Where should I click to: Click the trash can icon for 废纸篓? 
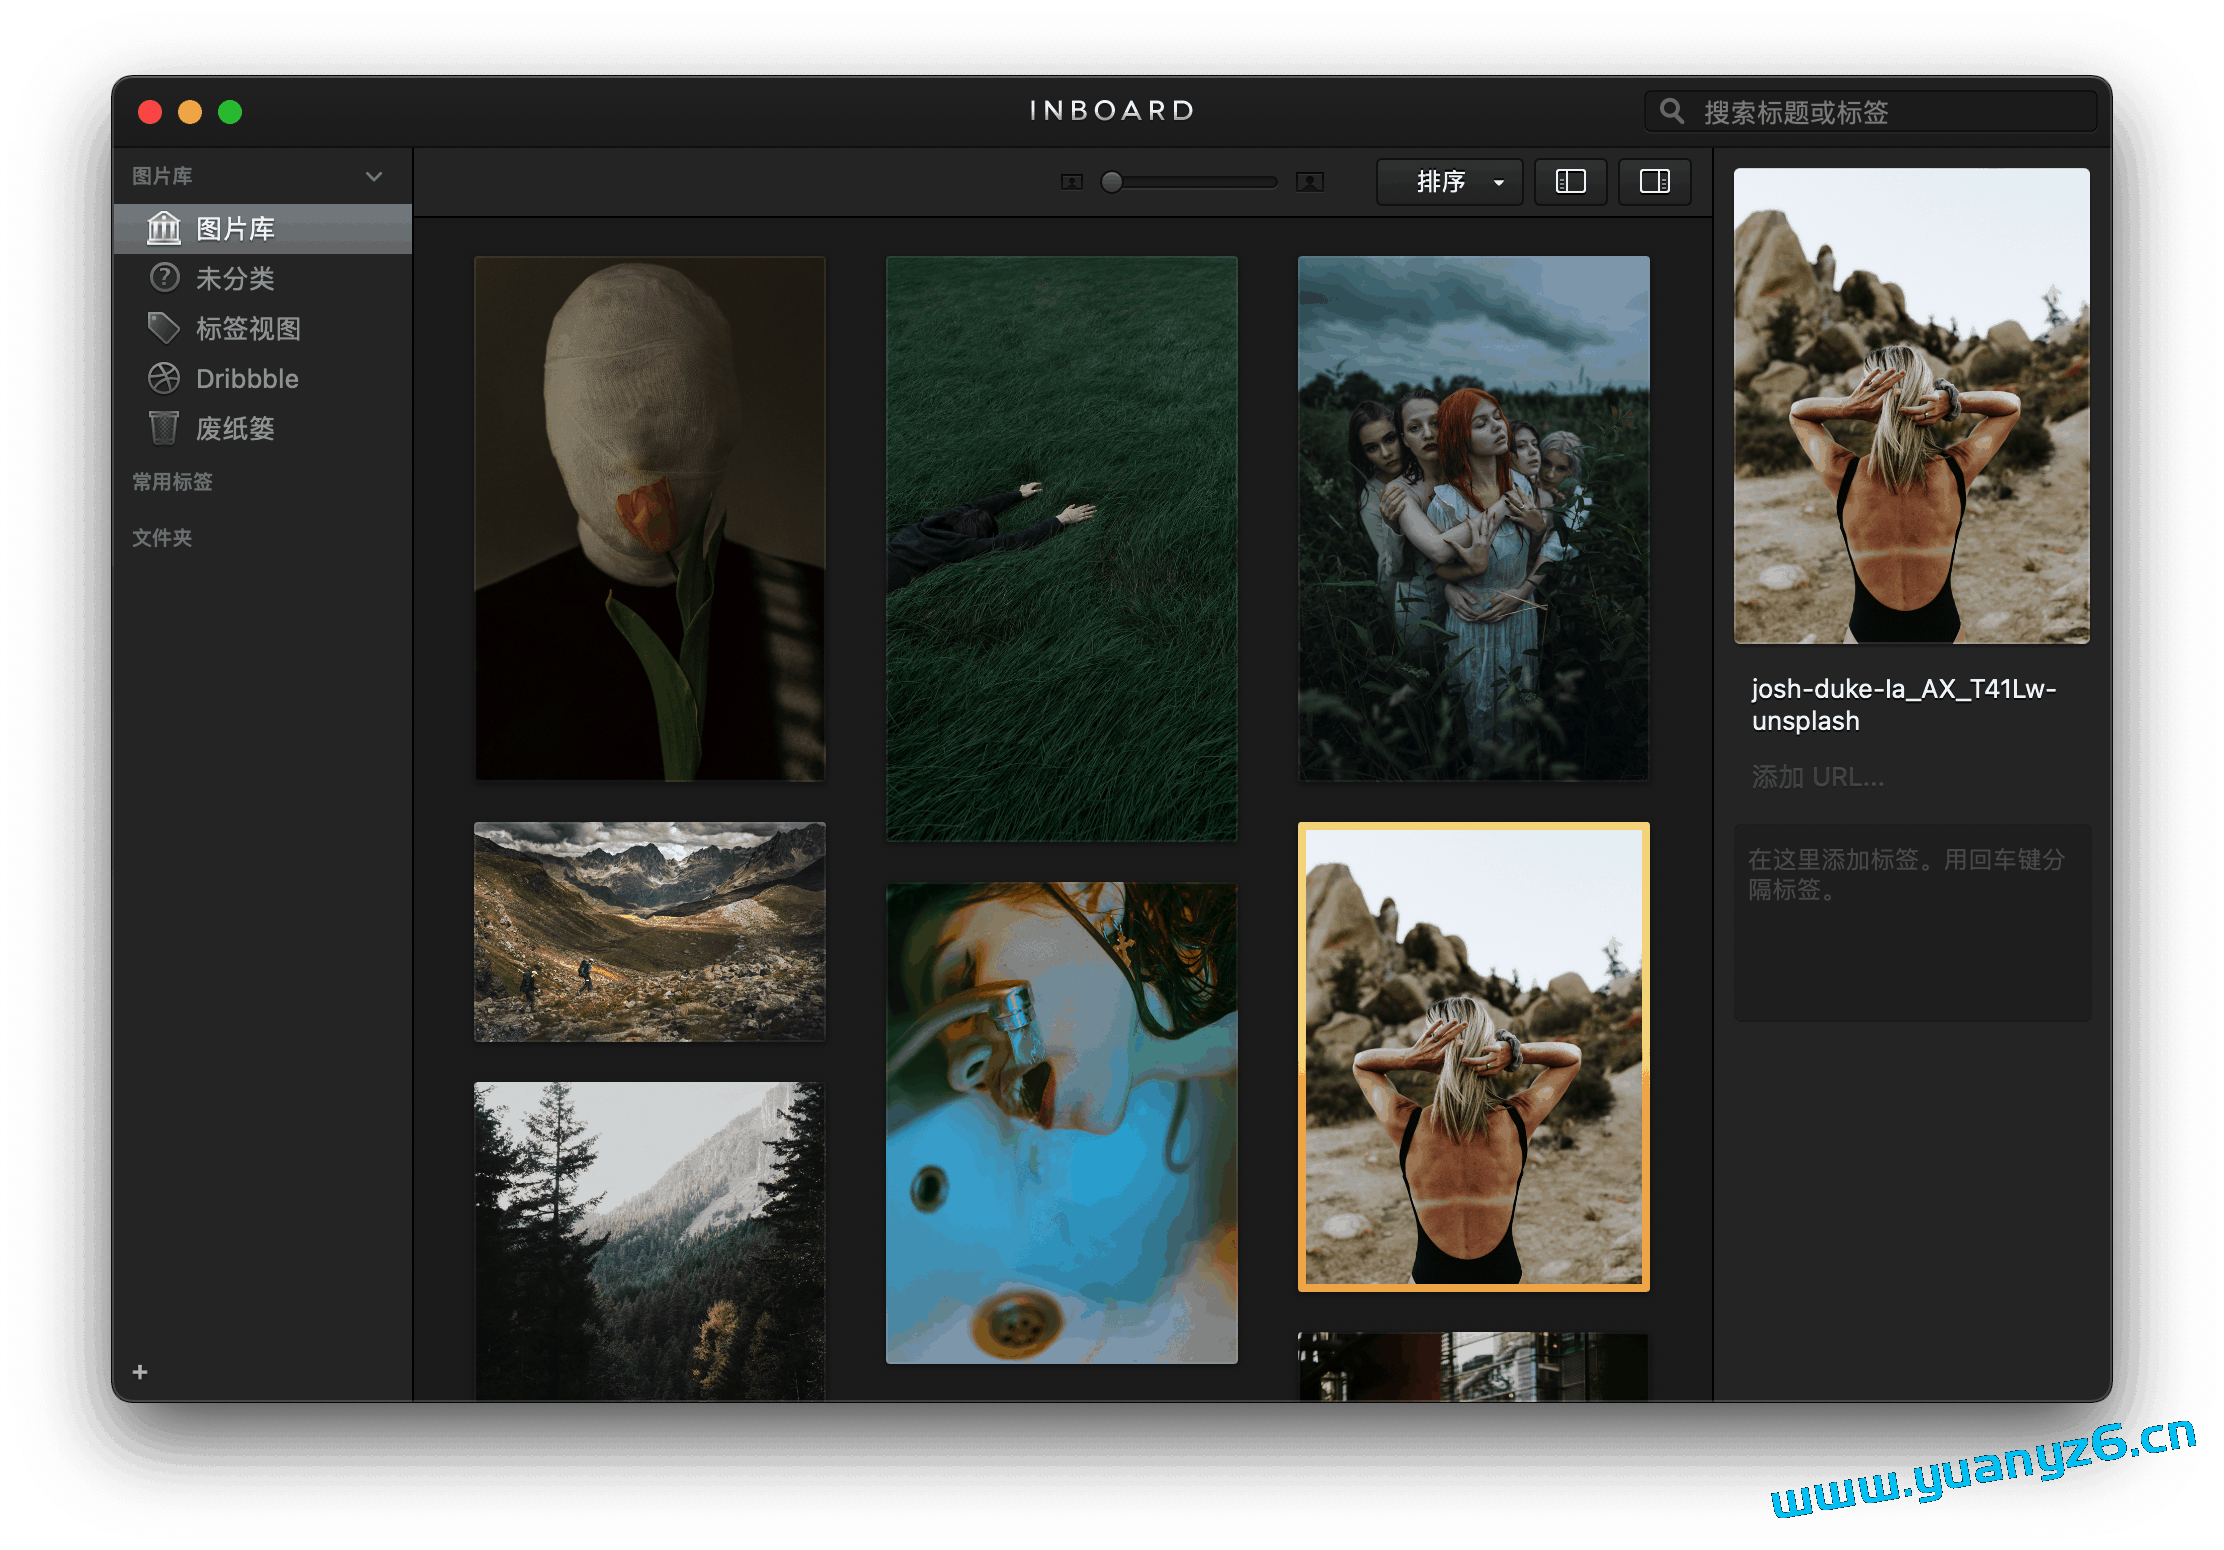163,428
